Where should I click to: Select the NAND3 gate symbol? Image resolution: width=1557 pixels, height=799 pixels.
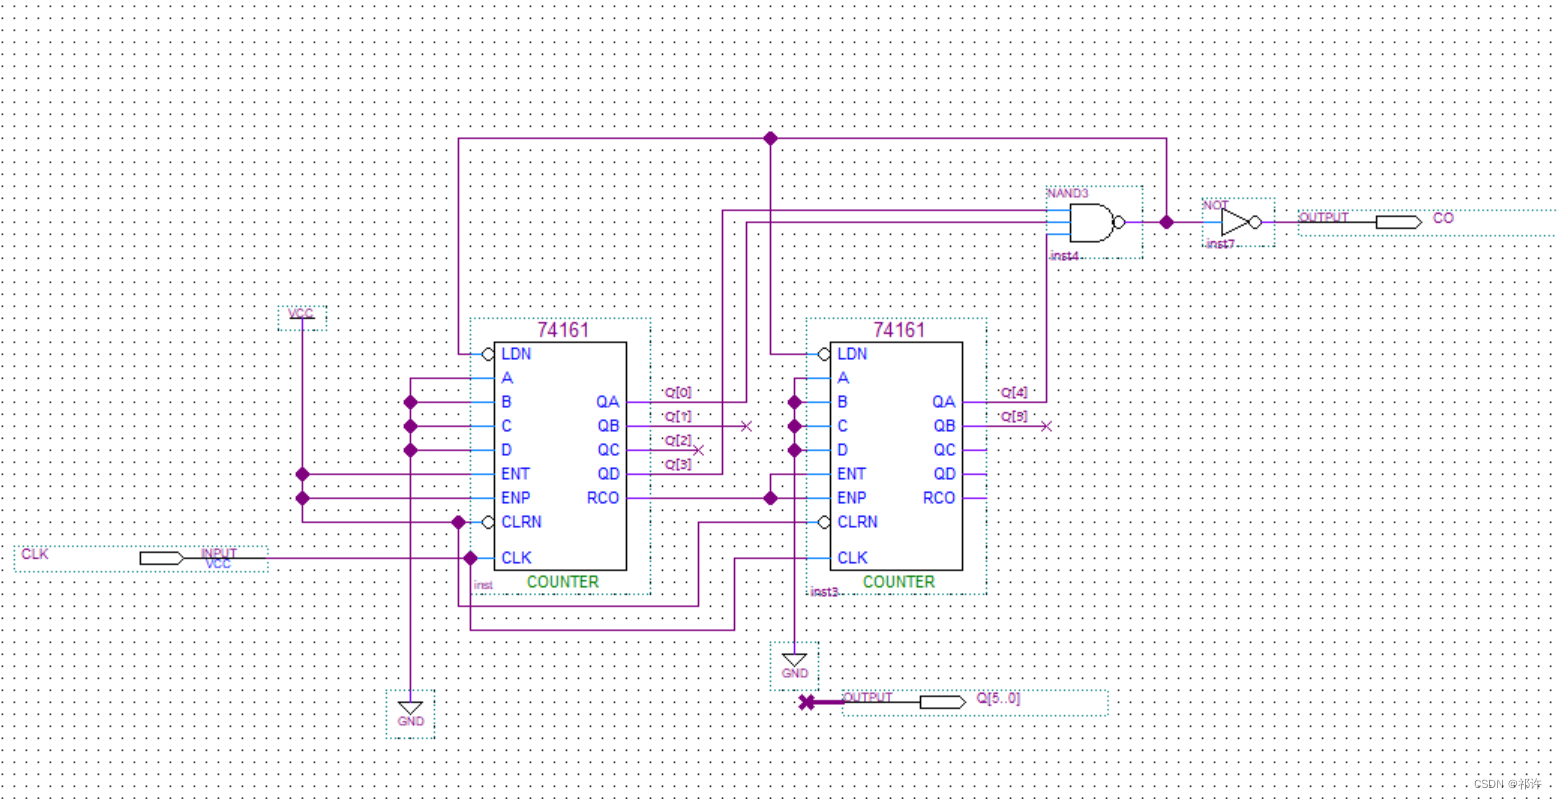coord(1095,223)
